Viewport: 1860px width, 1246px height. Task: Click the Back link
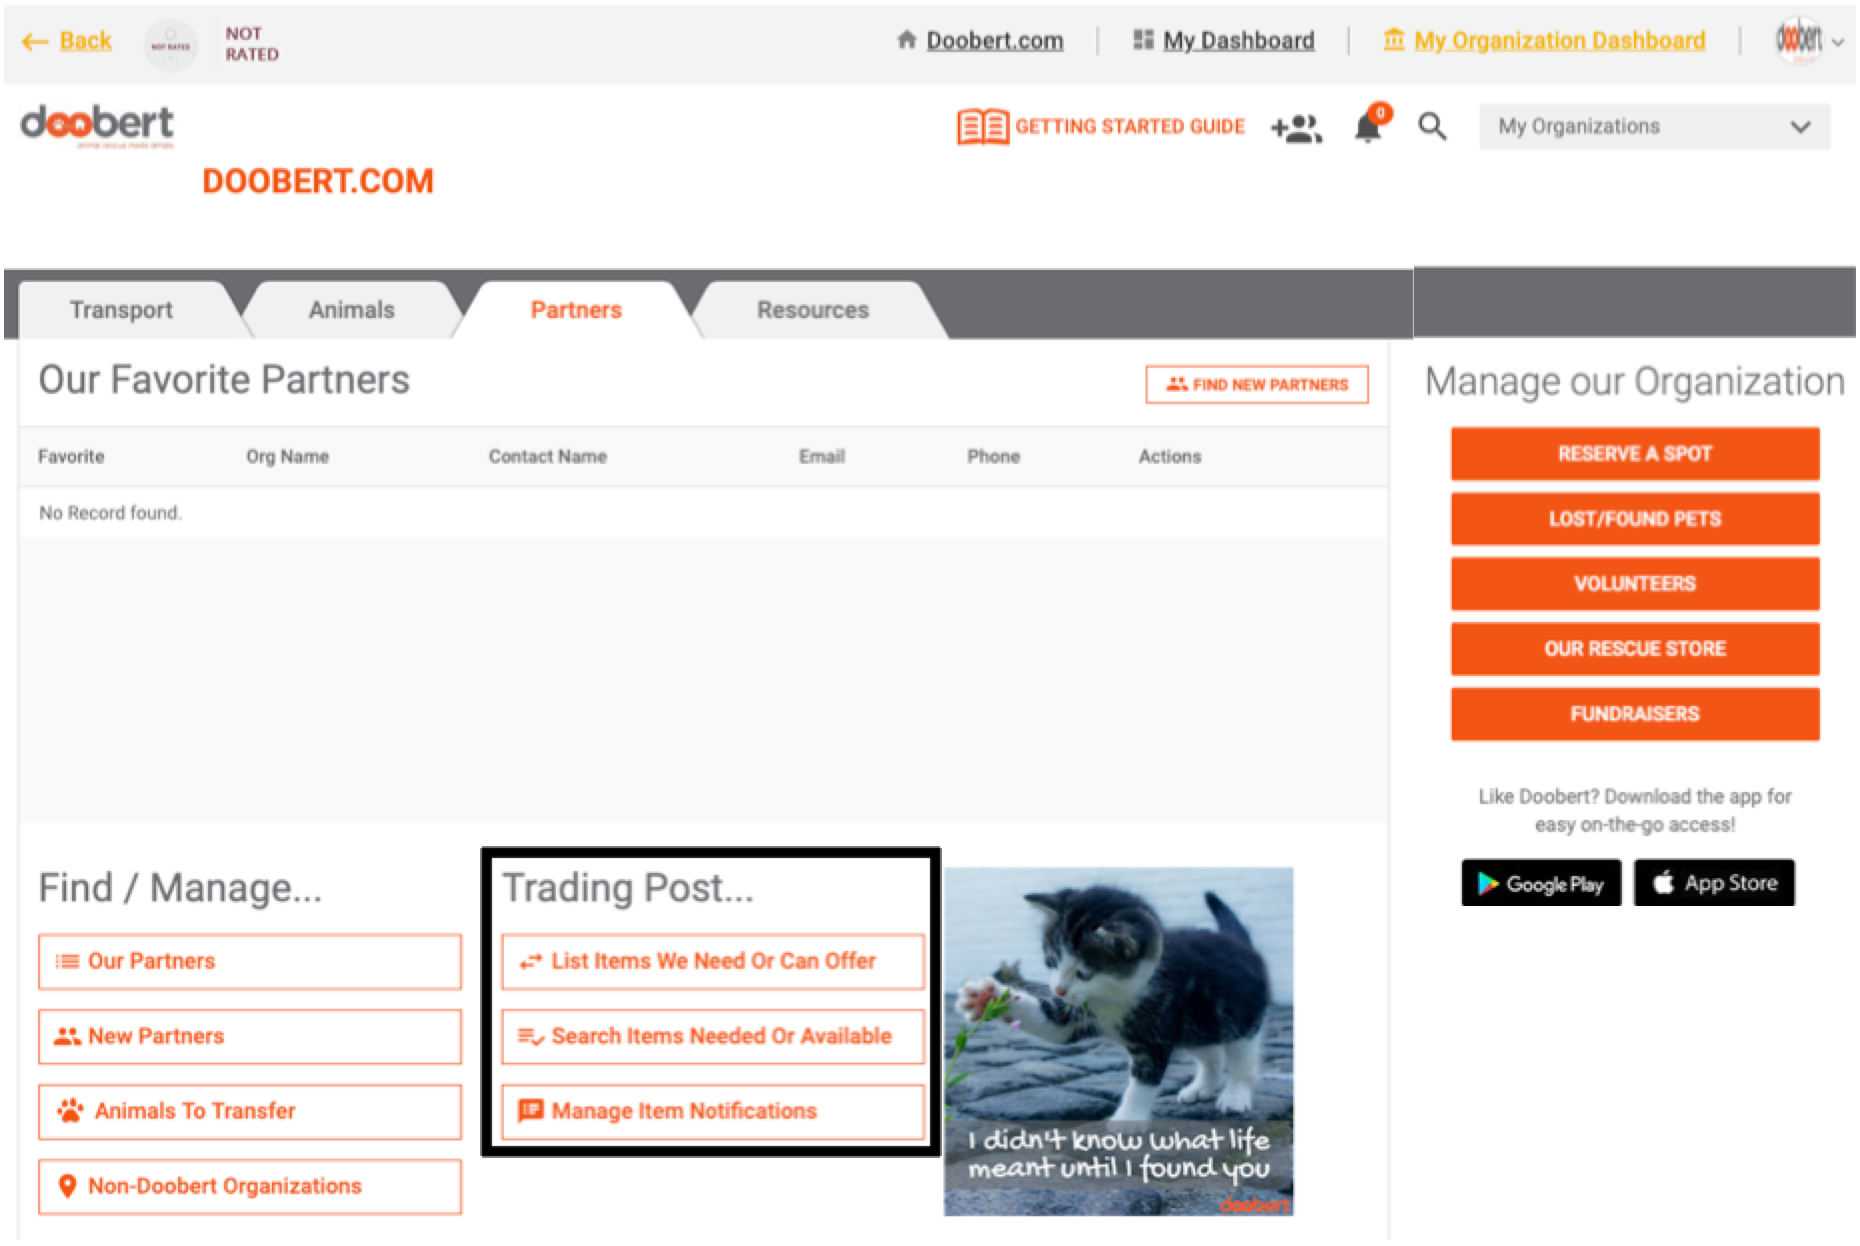point(85,41)
